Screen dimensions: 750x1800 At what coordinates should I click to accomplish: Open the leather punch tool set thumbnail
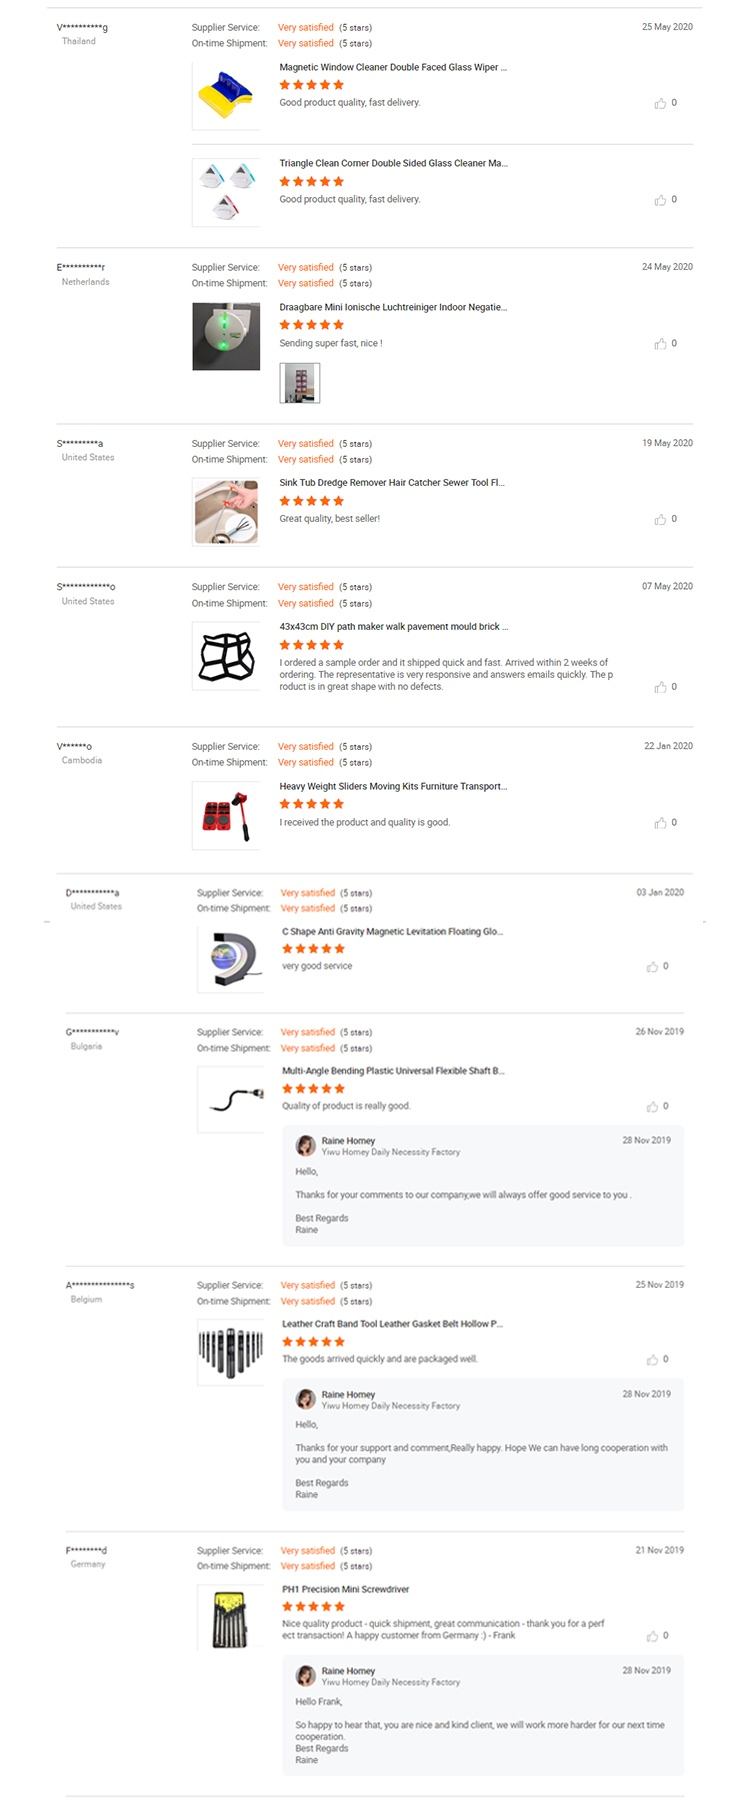pyautogui.click(x=230, y=1351)
